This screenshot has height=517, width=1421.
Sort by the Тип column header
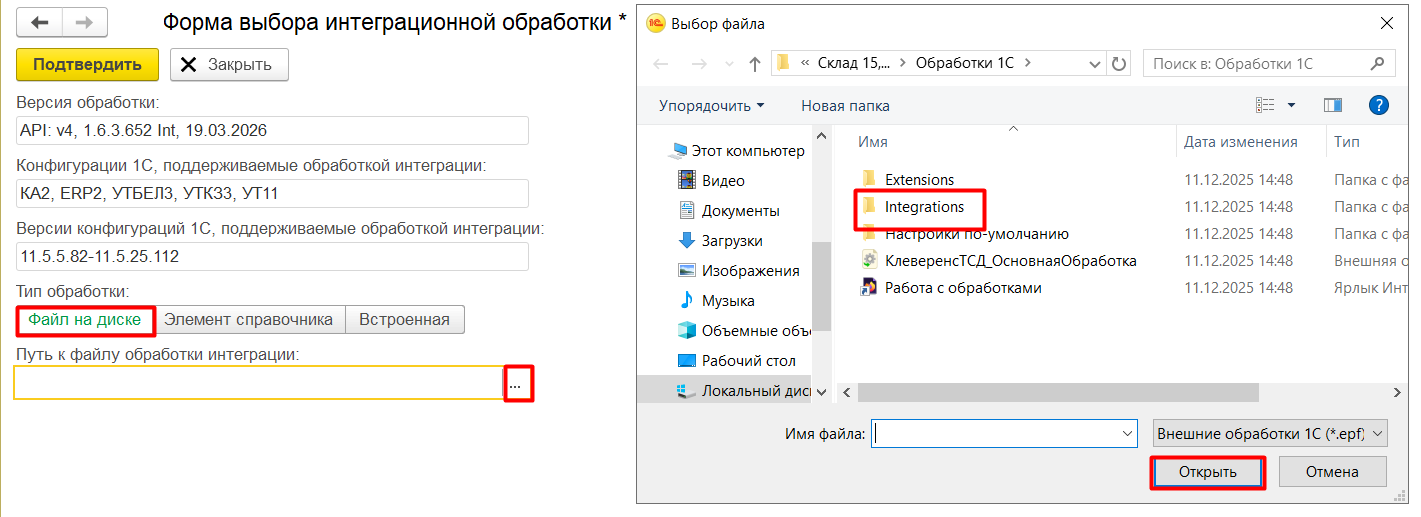[1347, 142]
